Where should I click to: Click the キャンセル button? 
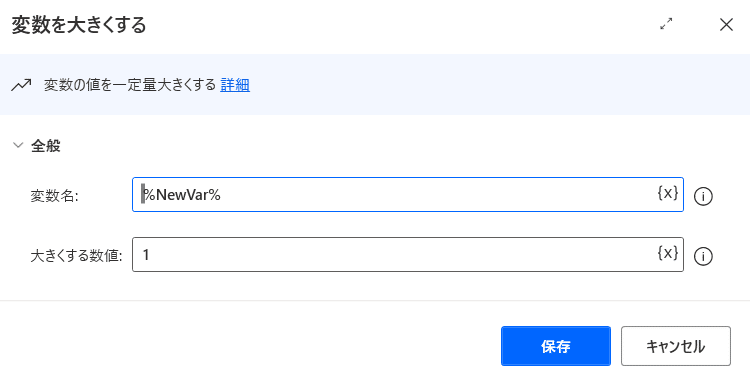[x=676, y=346]
